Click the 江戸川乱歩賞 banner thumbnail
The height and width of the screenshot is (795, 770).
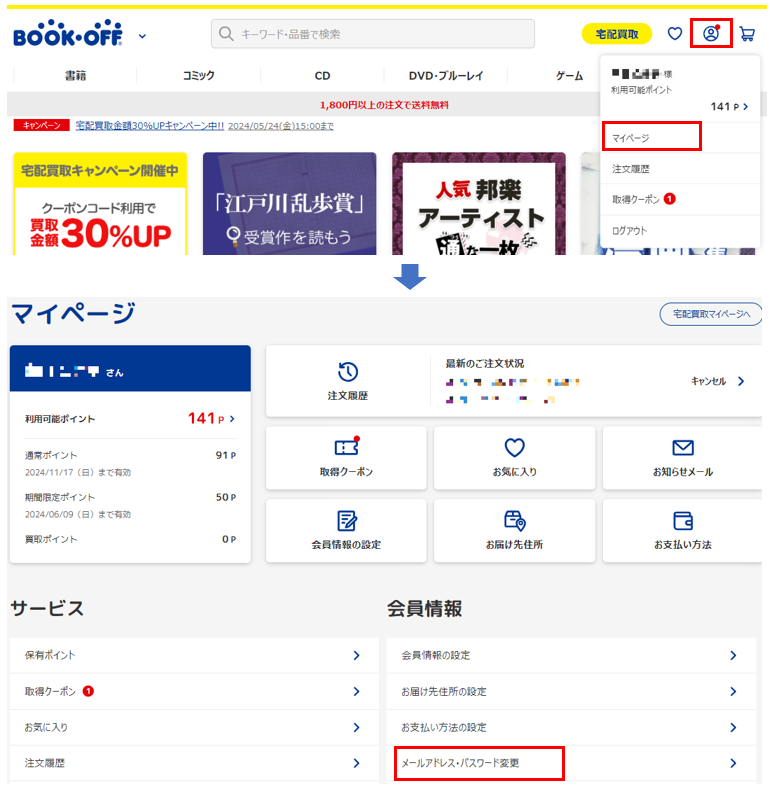point(289,203)
